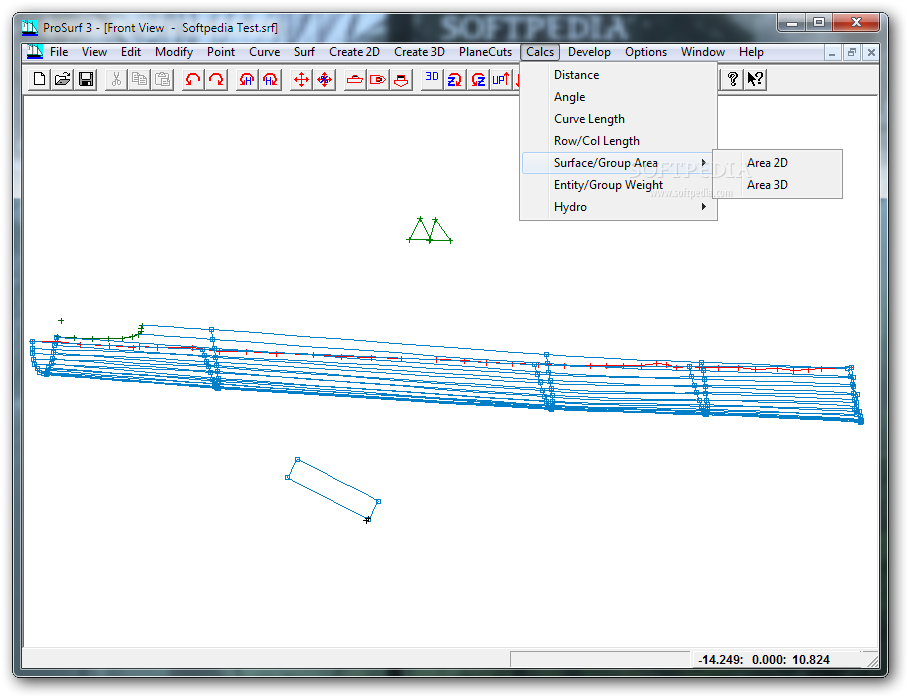The width and height of the screenshot is (909, 698).
Task: Click the context help cursor icon
Action: (x=755, y=79)
